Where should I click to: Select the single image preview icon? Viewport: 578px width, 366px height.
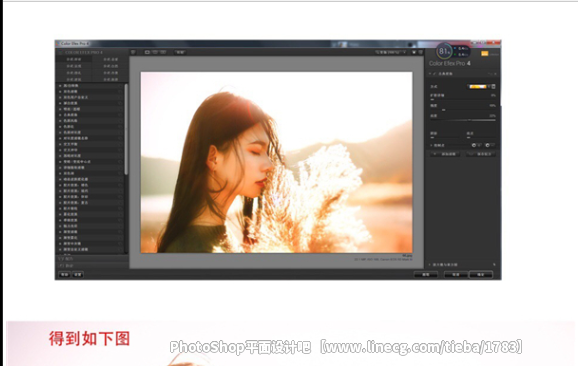pyautogui.click(x=147, y=52)
